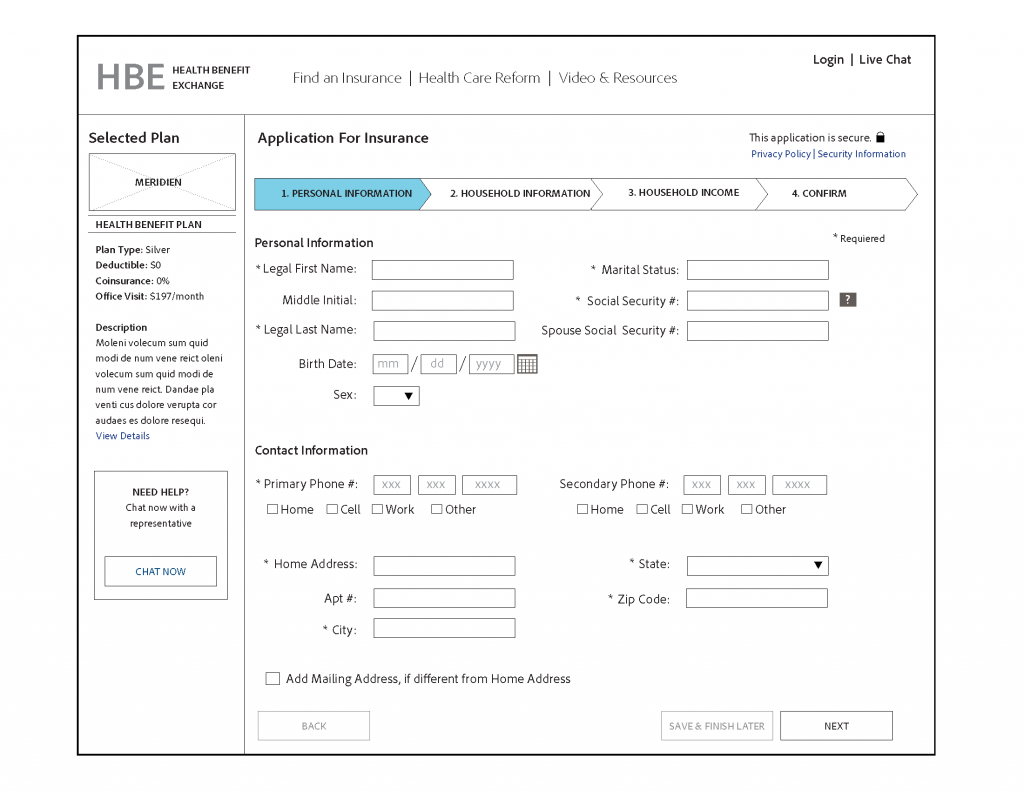
Task: Check Other under Secondary Phone
Action: point(746,509)
